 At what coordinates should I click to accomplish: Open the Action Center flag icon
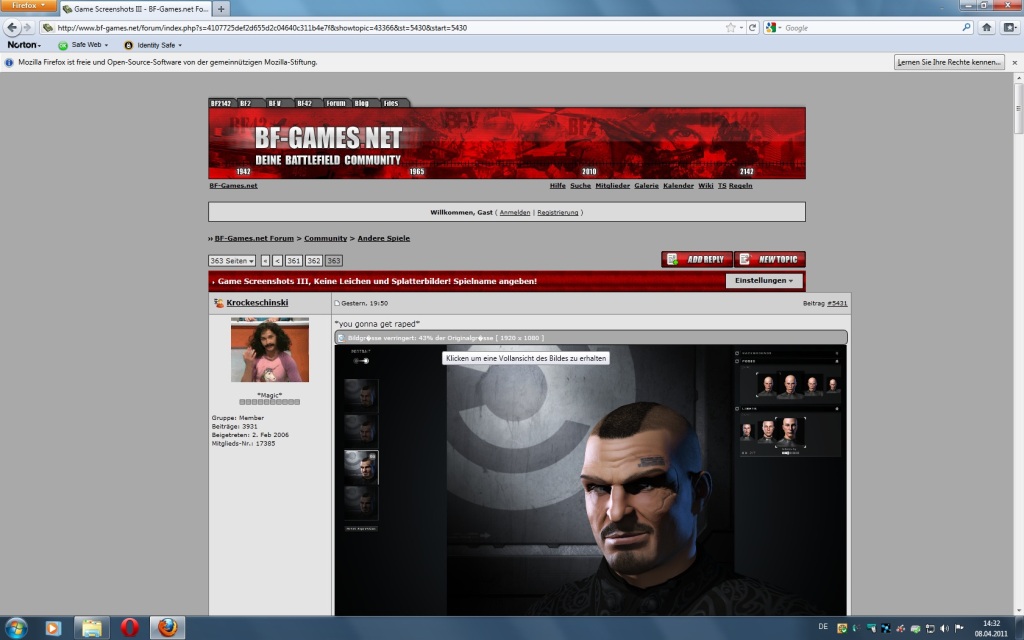click(x=959, y=628)
